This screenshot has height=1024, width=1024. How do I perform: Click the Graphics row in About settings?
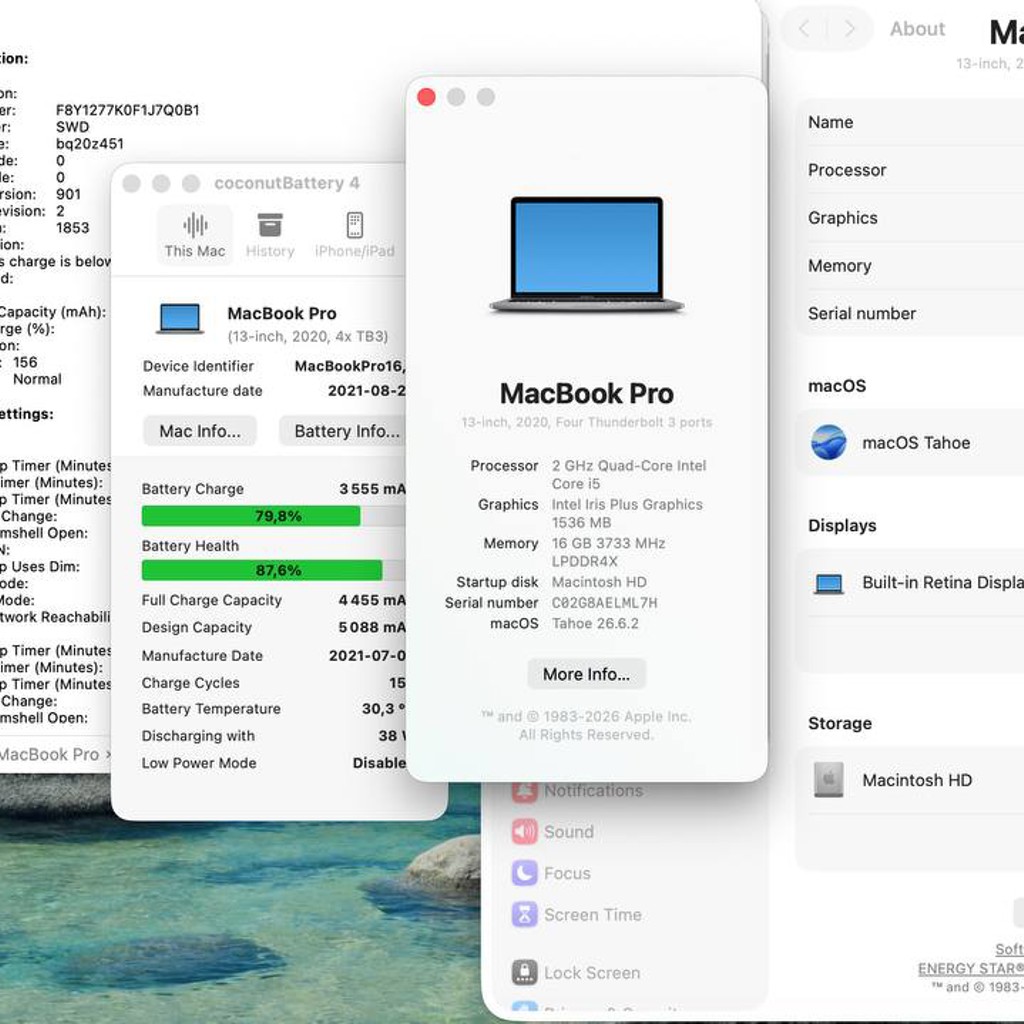(910, 217)
